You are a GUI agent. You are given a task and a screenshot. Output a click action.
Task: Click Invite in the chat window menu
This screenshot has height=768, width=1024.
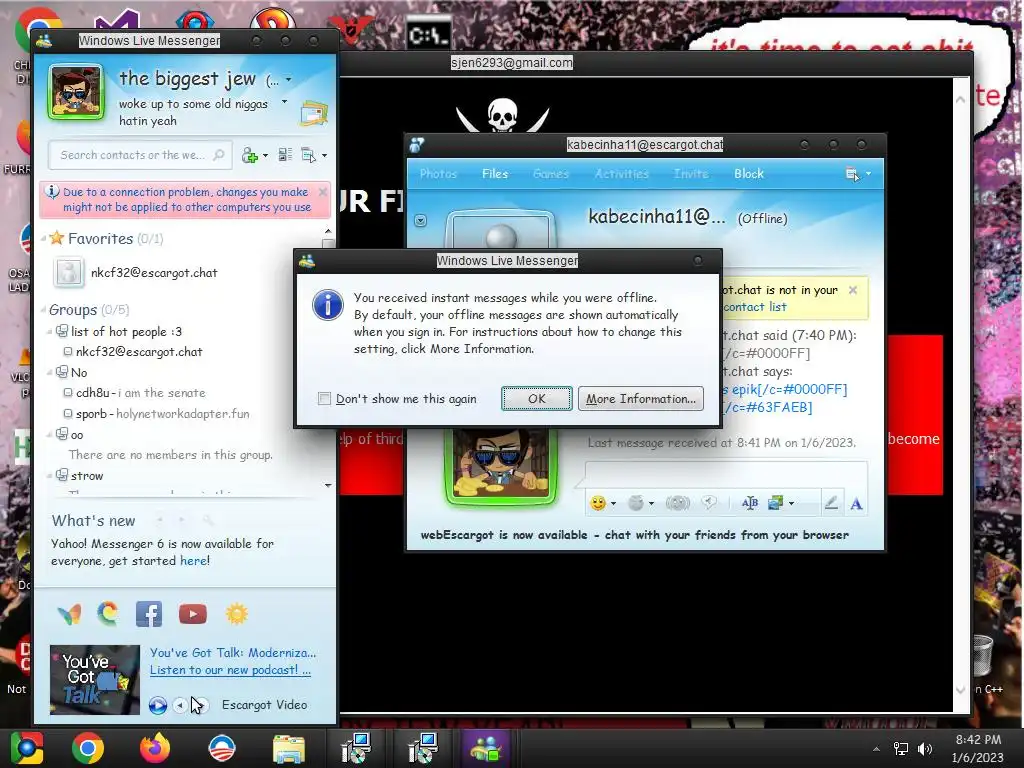point(691,174)
